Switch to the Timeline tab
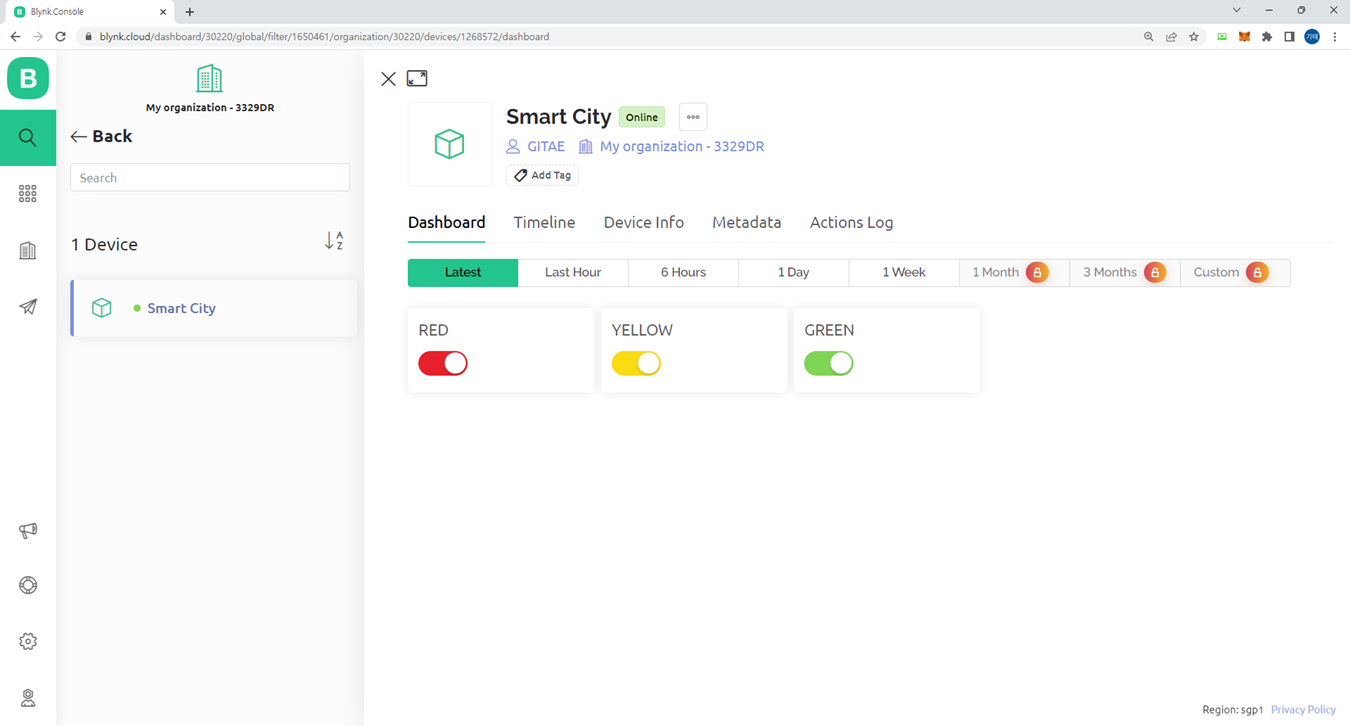The height and width of the screenshot is (726, 1350). [x=544, y=223]
